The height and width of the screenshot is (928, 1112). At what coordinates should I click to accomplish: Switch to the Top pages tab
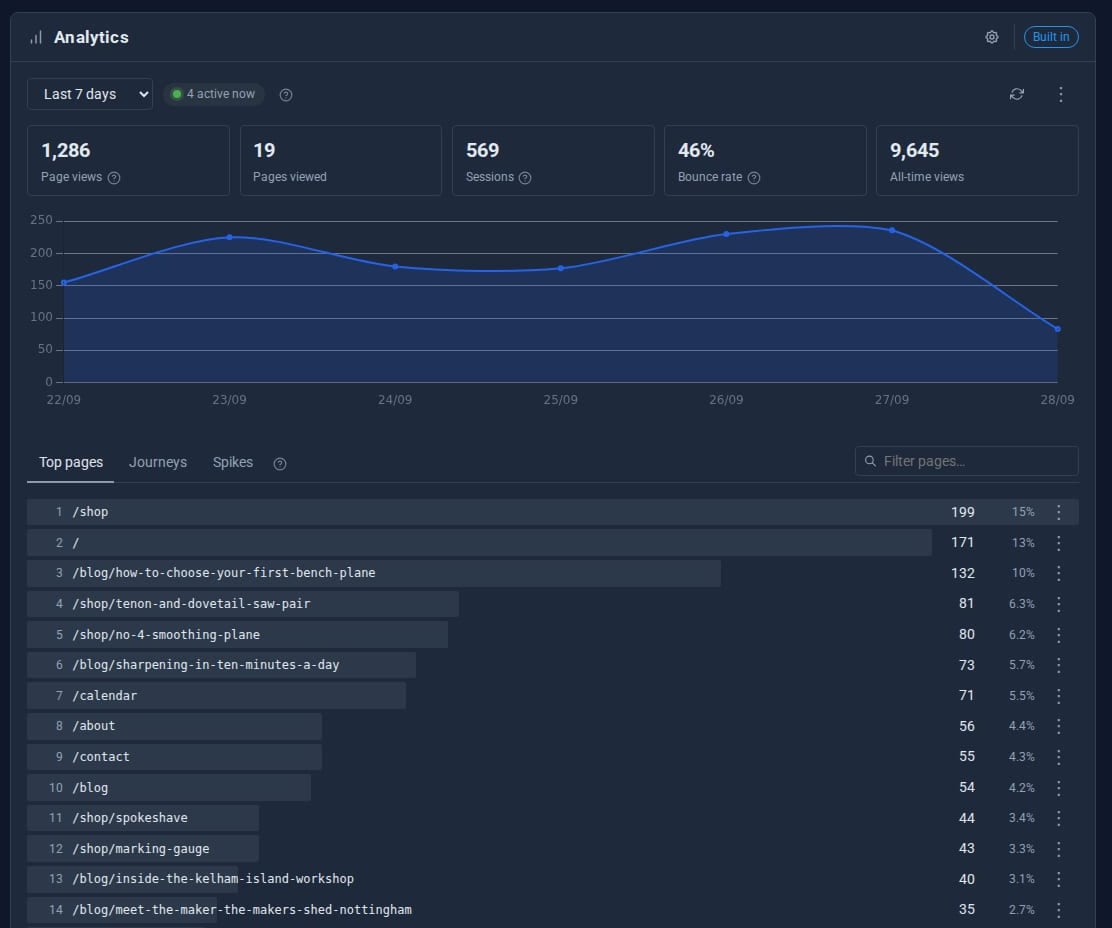[x=71, y=462]
